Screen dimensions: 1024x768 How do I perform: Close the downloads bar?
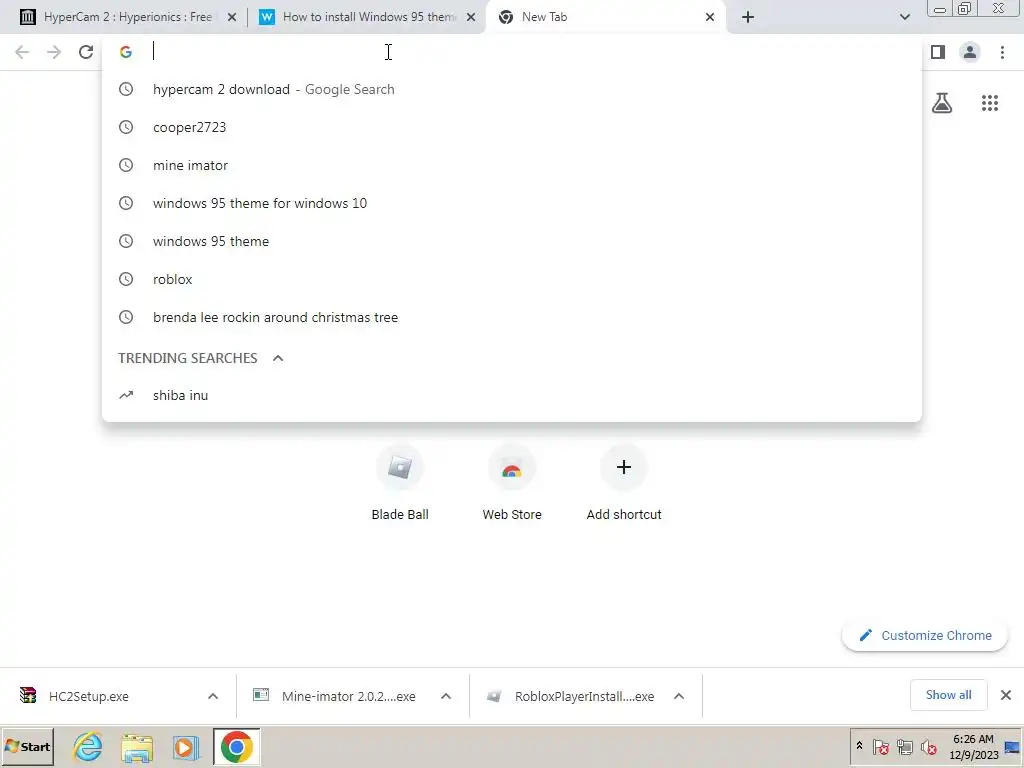[1006, 695]
